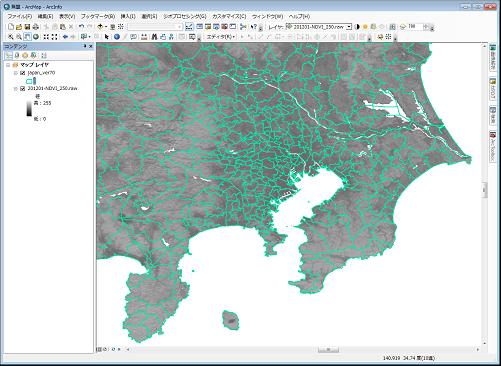Save the map with the floppy disk icon
The image size is (501, 366).
click(x=27, y=27)
